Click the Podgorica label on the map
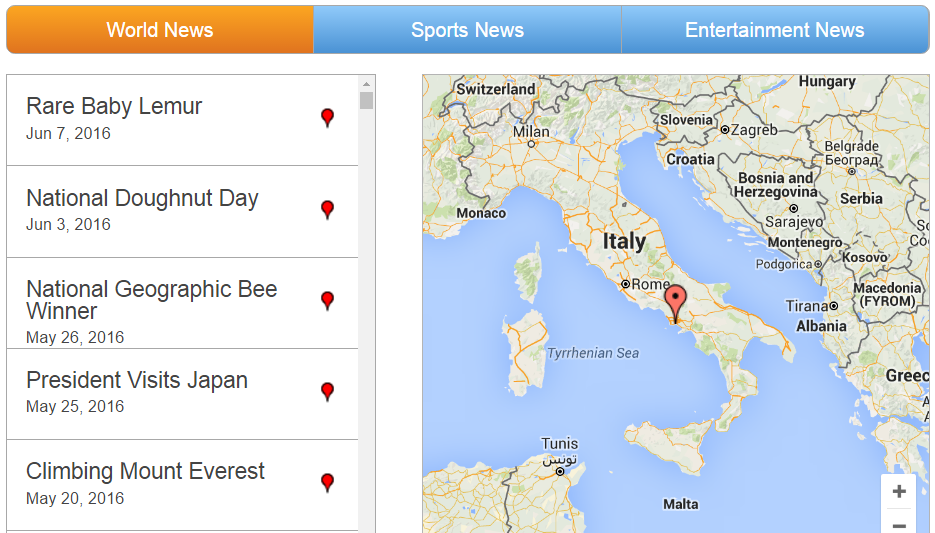This screenshot has width=935, height=533. coord(784,264)
